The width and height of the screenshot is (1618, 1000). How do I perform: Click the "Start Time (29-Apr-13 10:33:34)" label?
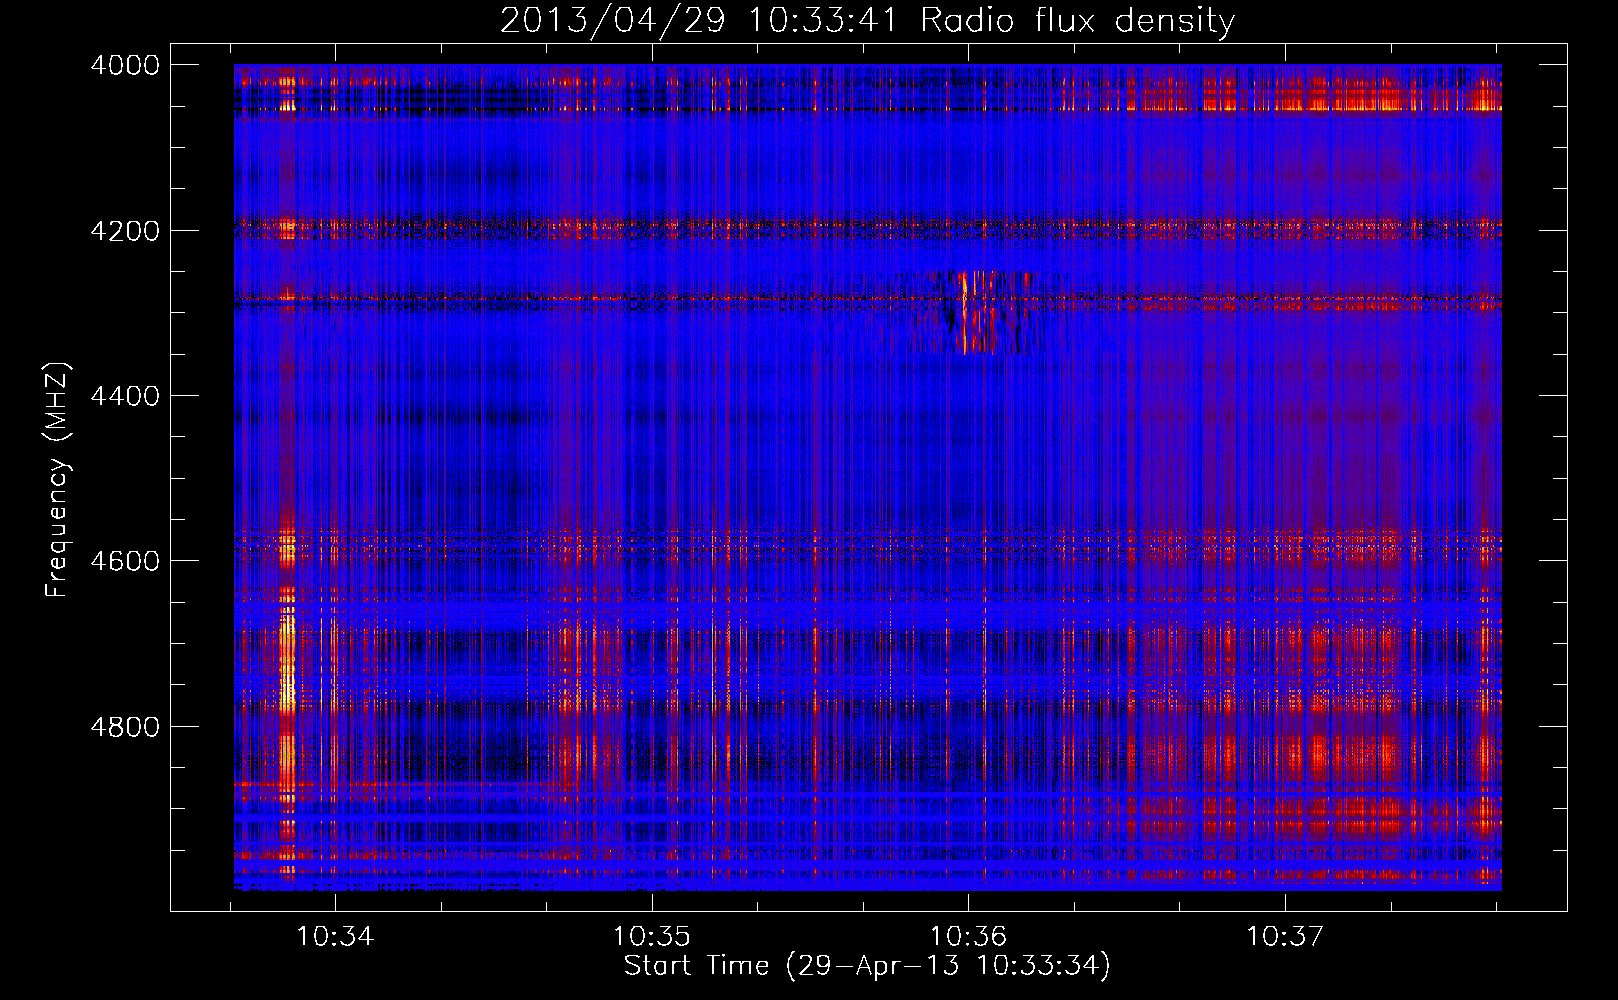(867, 966)
